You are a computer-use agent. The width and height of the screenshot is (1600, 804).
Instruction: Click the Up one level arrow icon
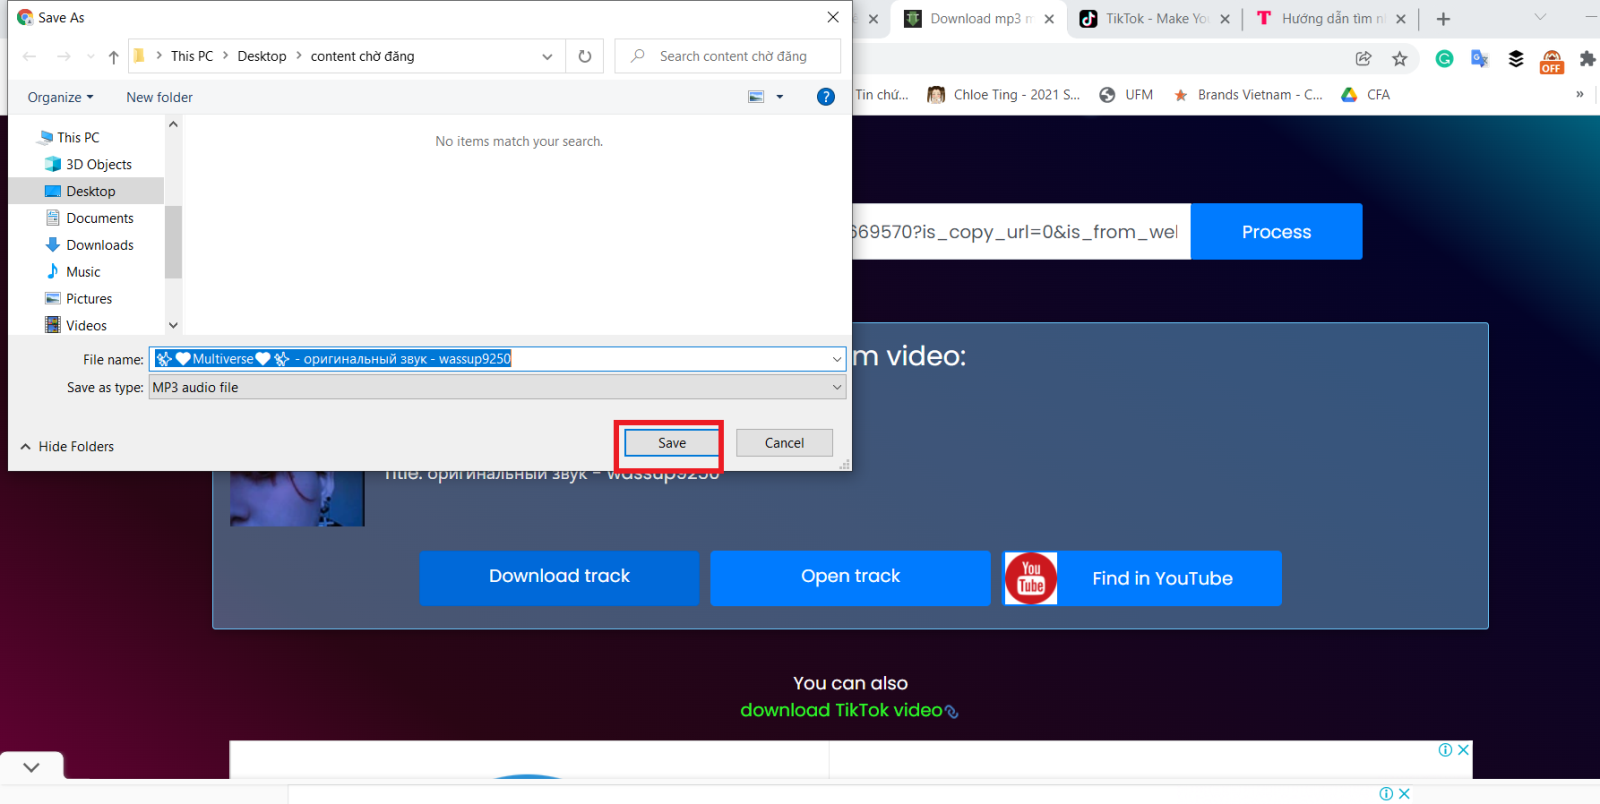[x=113, y=57]
